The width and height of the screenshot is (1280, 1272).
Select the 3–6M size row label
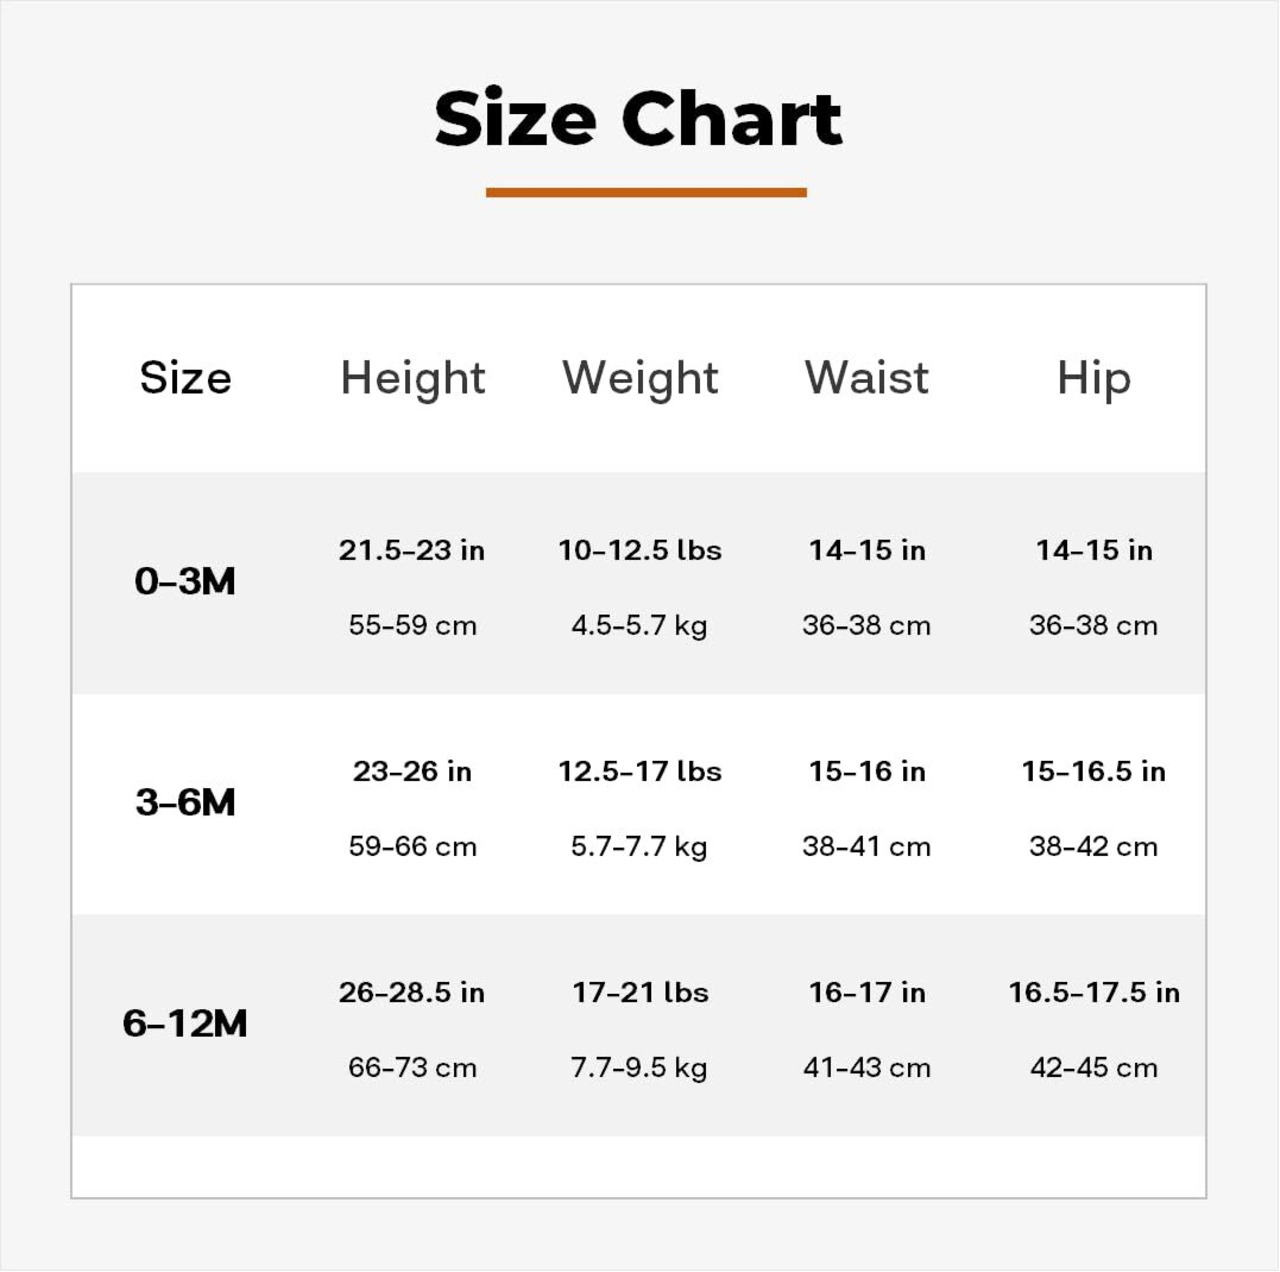coord(185,802)
